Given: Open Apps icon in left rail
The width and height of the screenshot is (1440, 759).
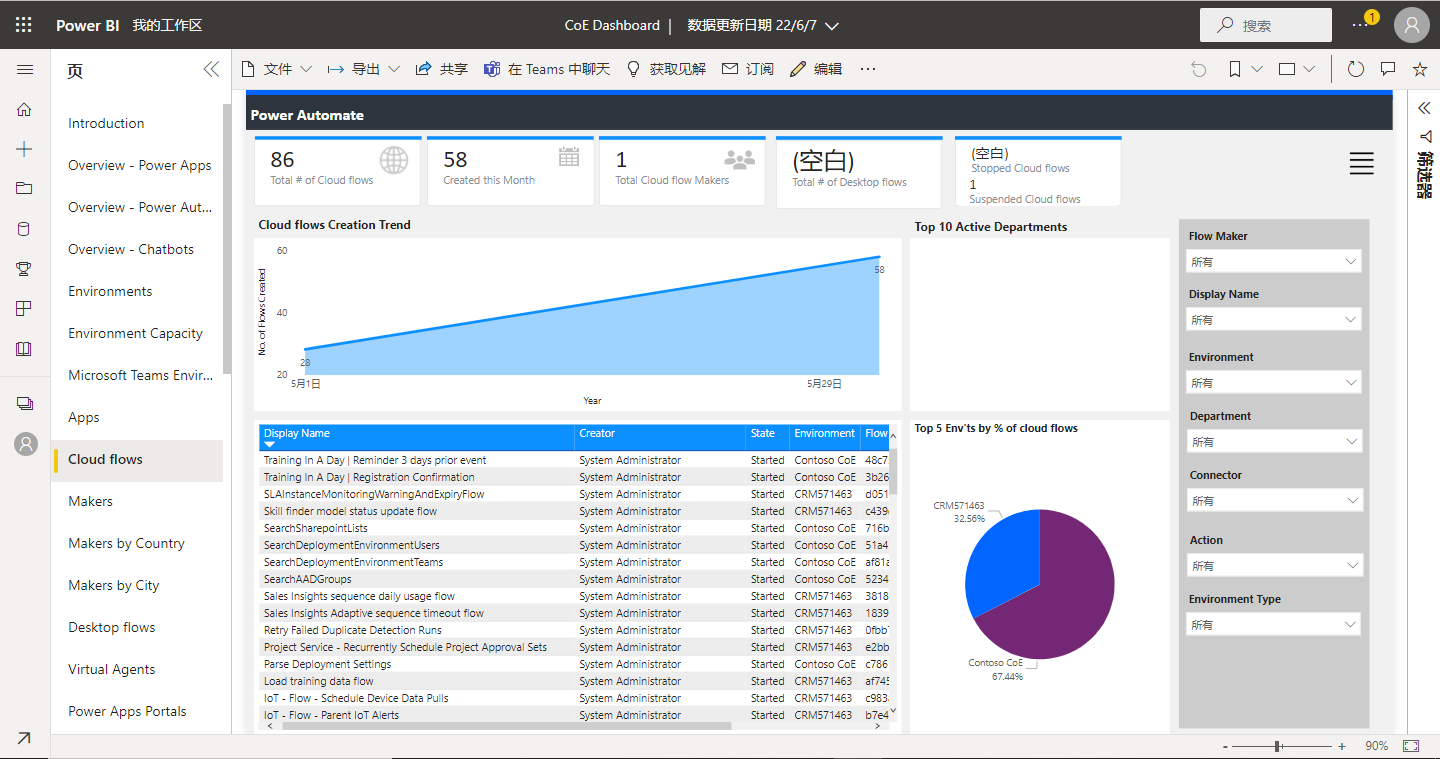Looking at the screenshot, I should (x=25, y=308).
